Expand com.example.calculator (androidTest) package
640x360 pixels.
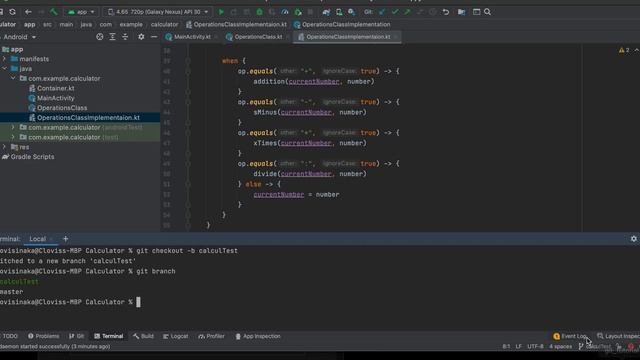pyautogui.click(x=13, y=127)
